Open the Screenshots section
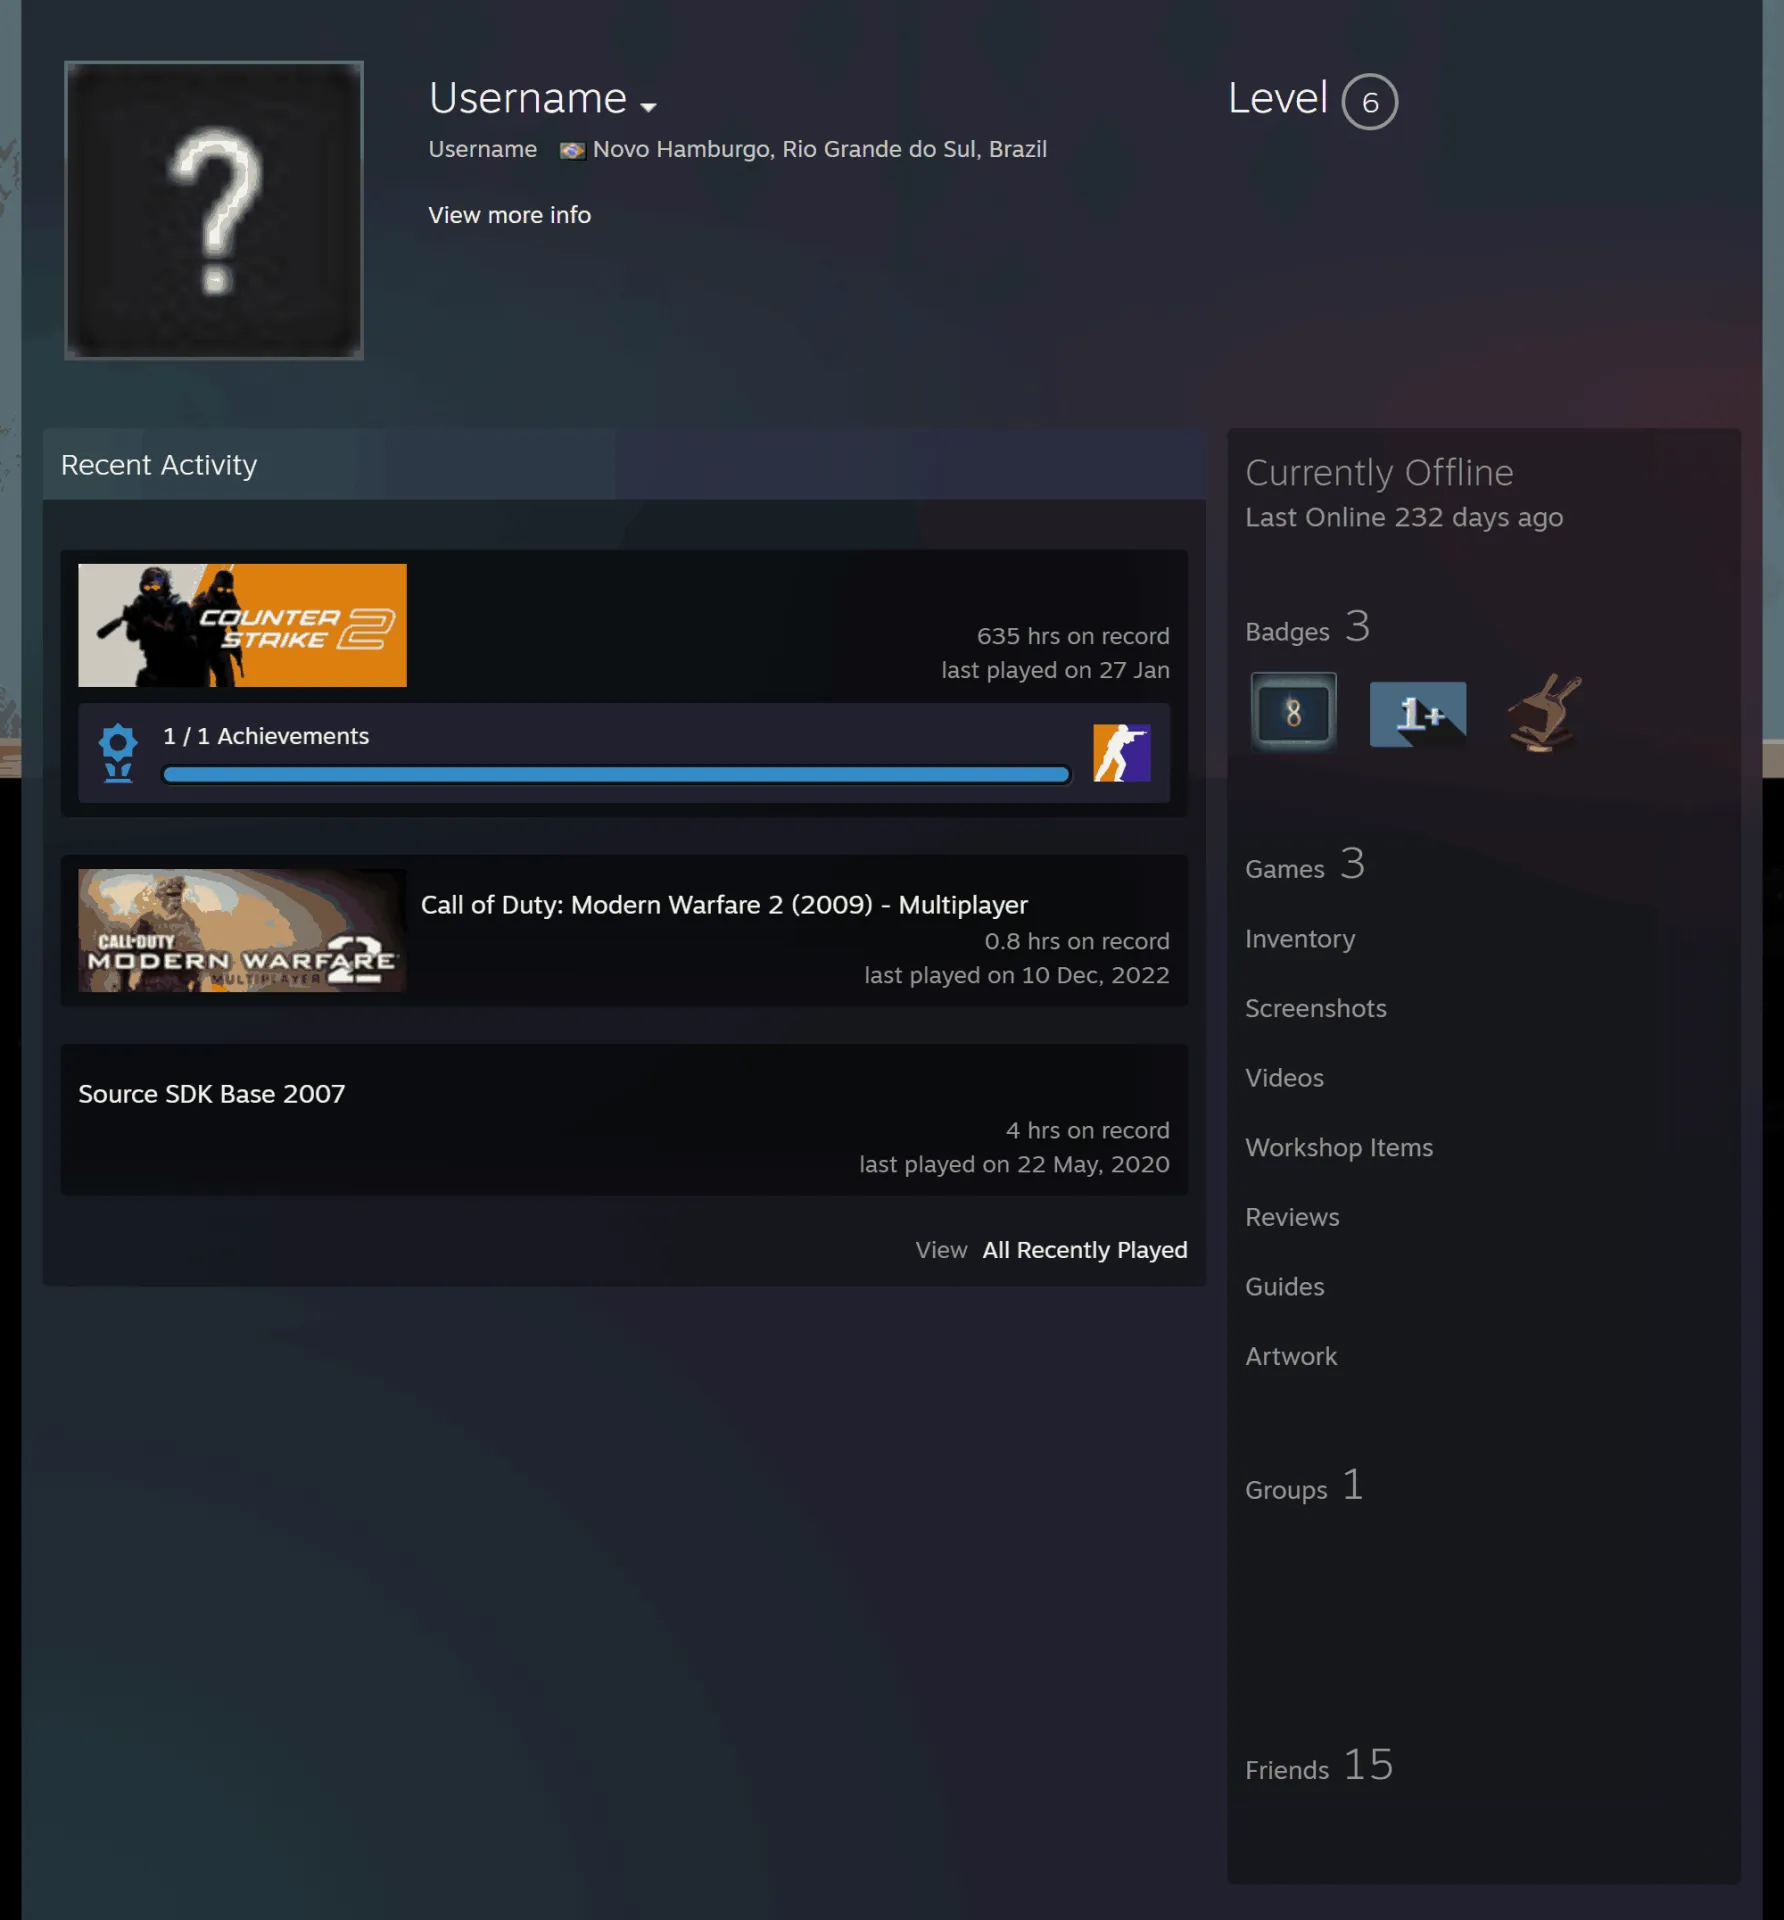Screen dimensions: 1784x1920 [x=1316, y=1008]
